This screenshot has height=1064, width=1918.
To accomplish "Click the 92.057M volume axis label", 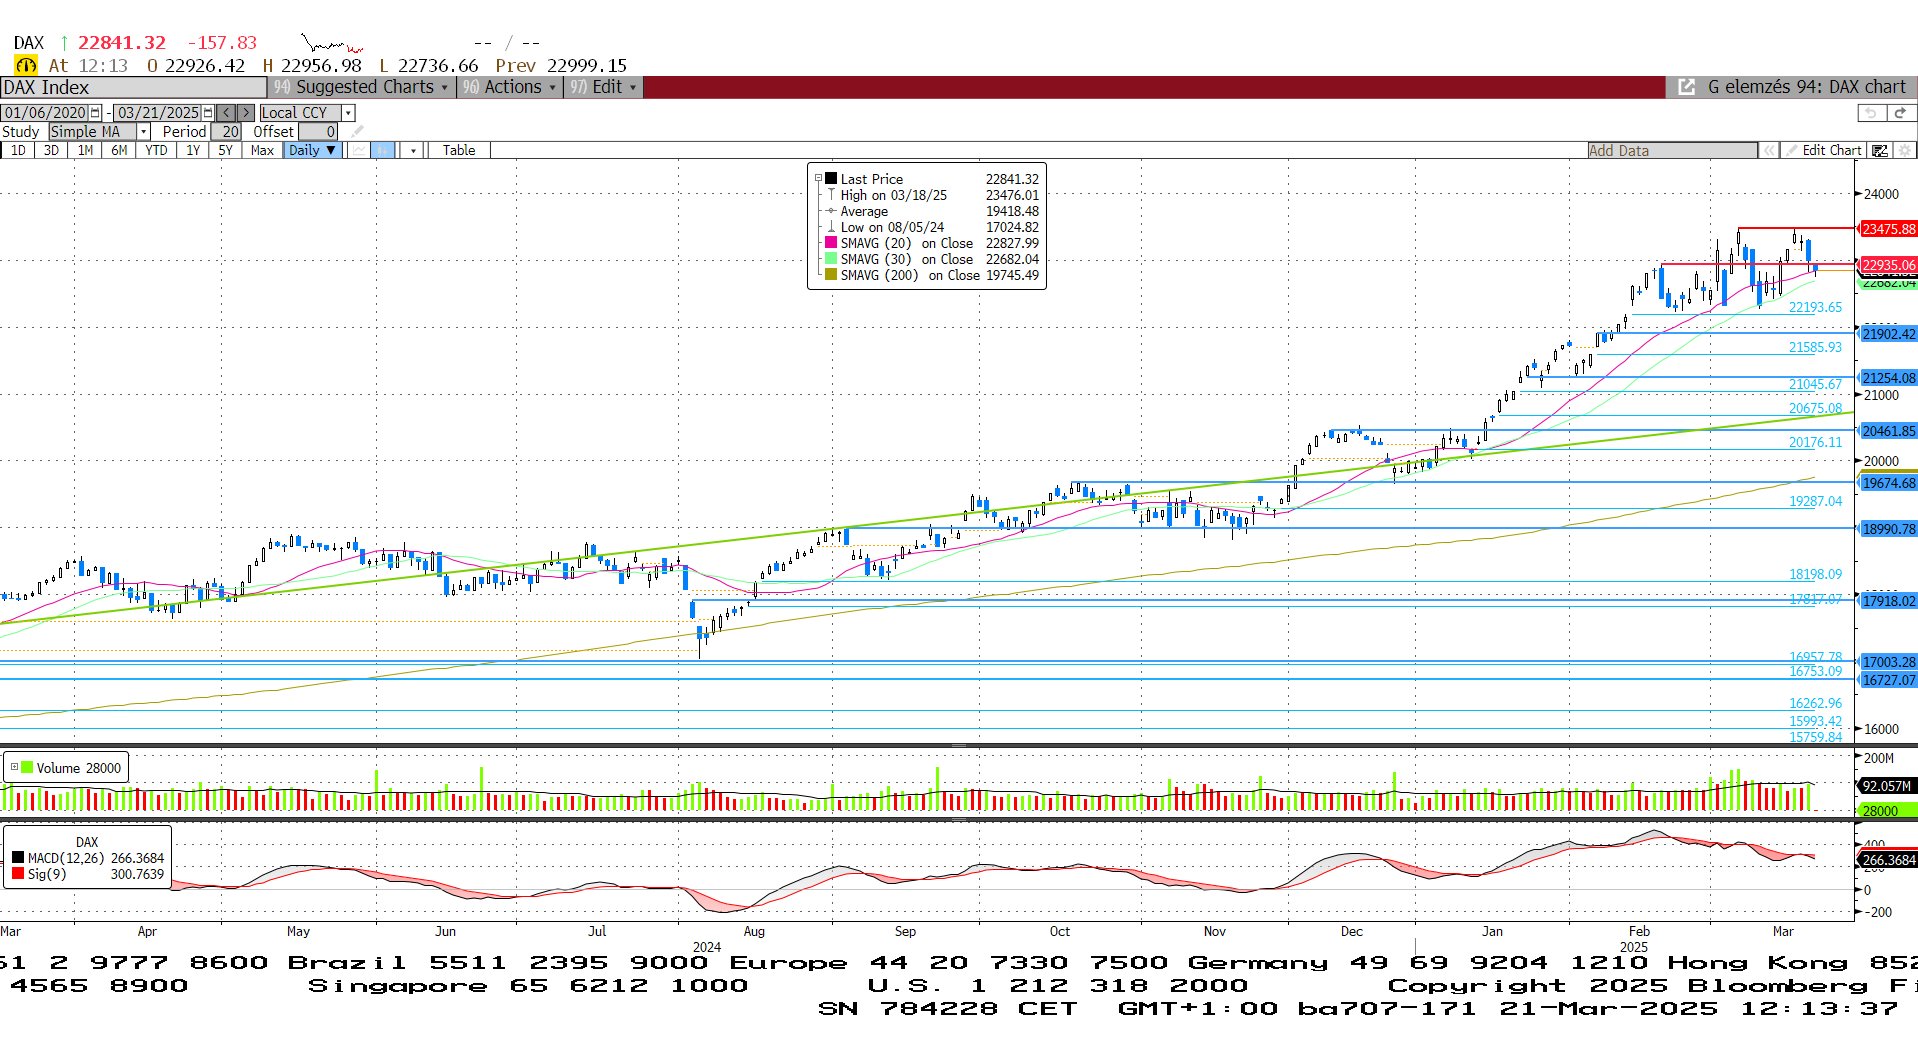I will (1888, 786).
